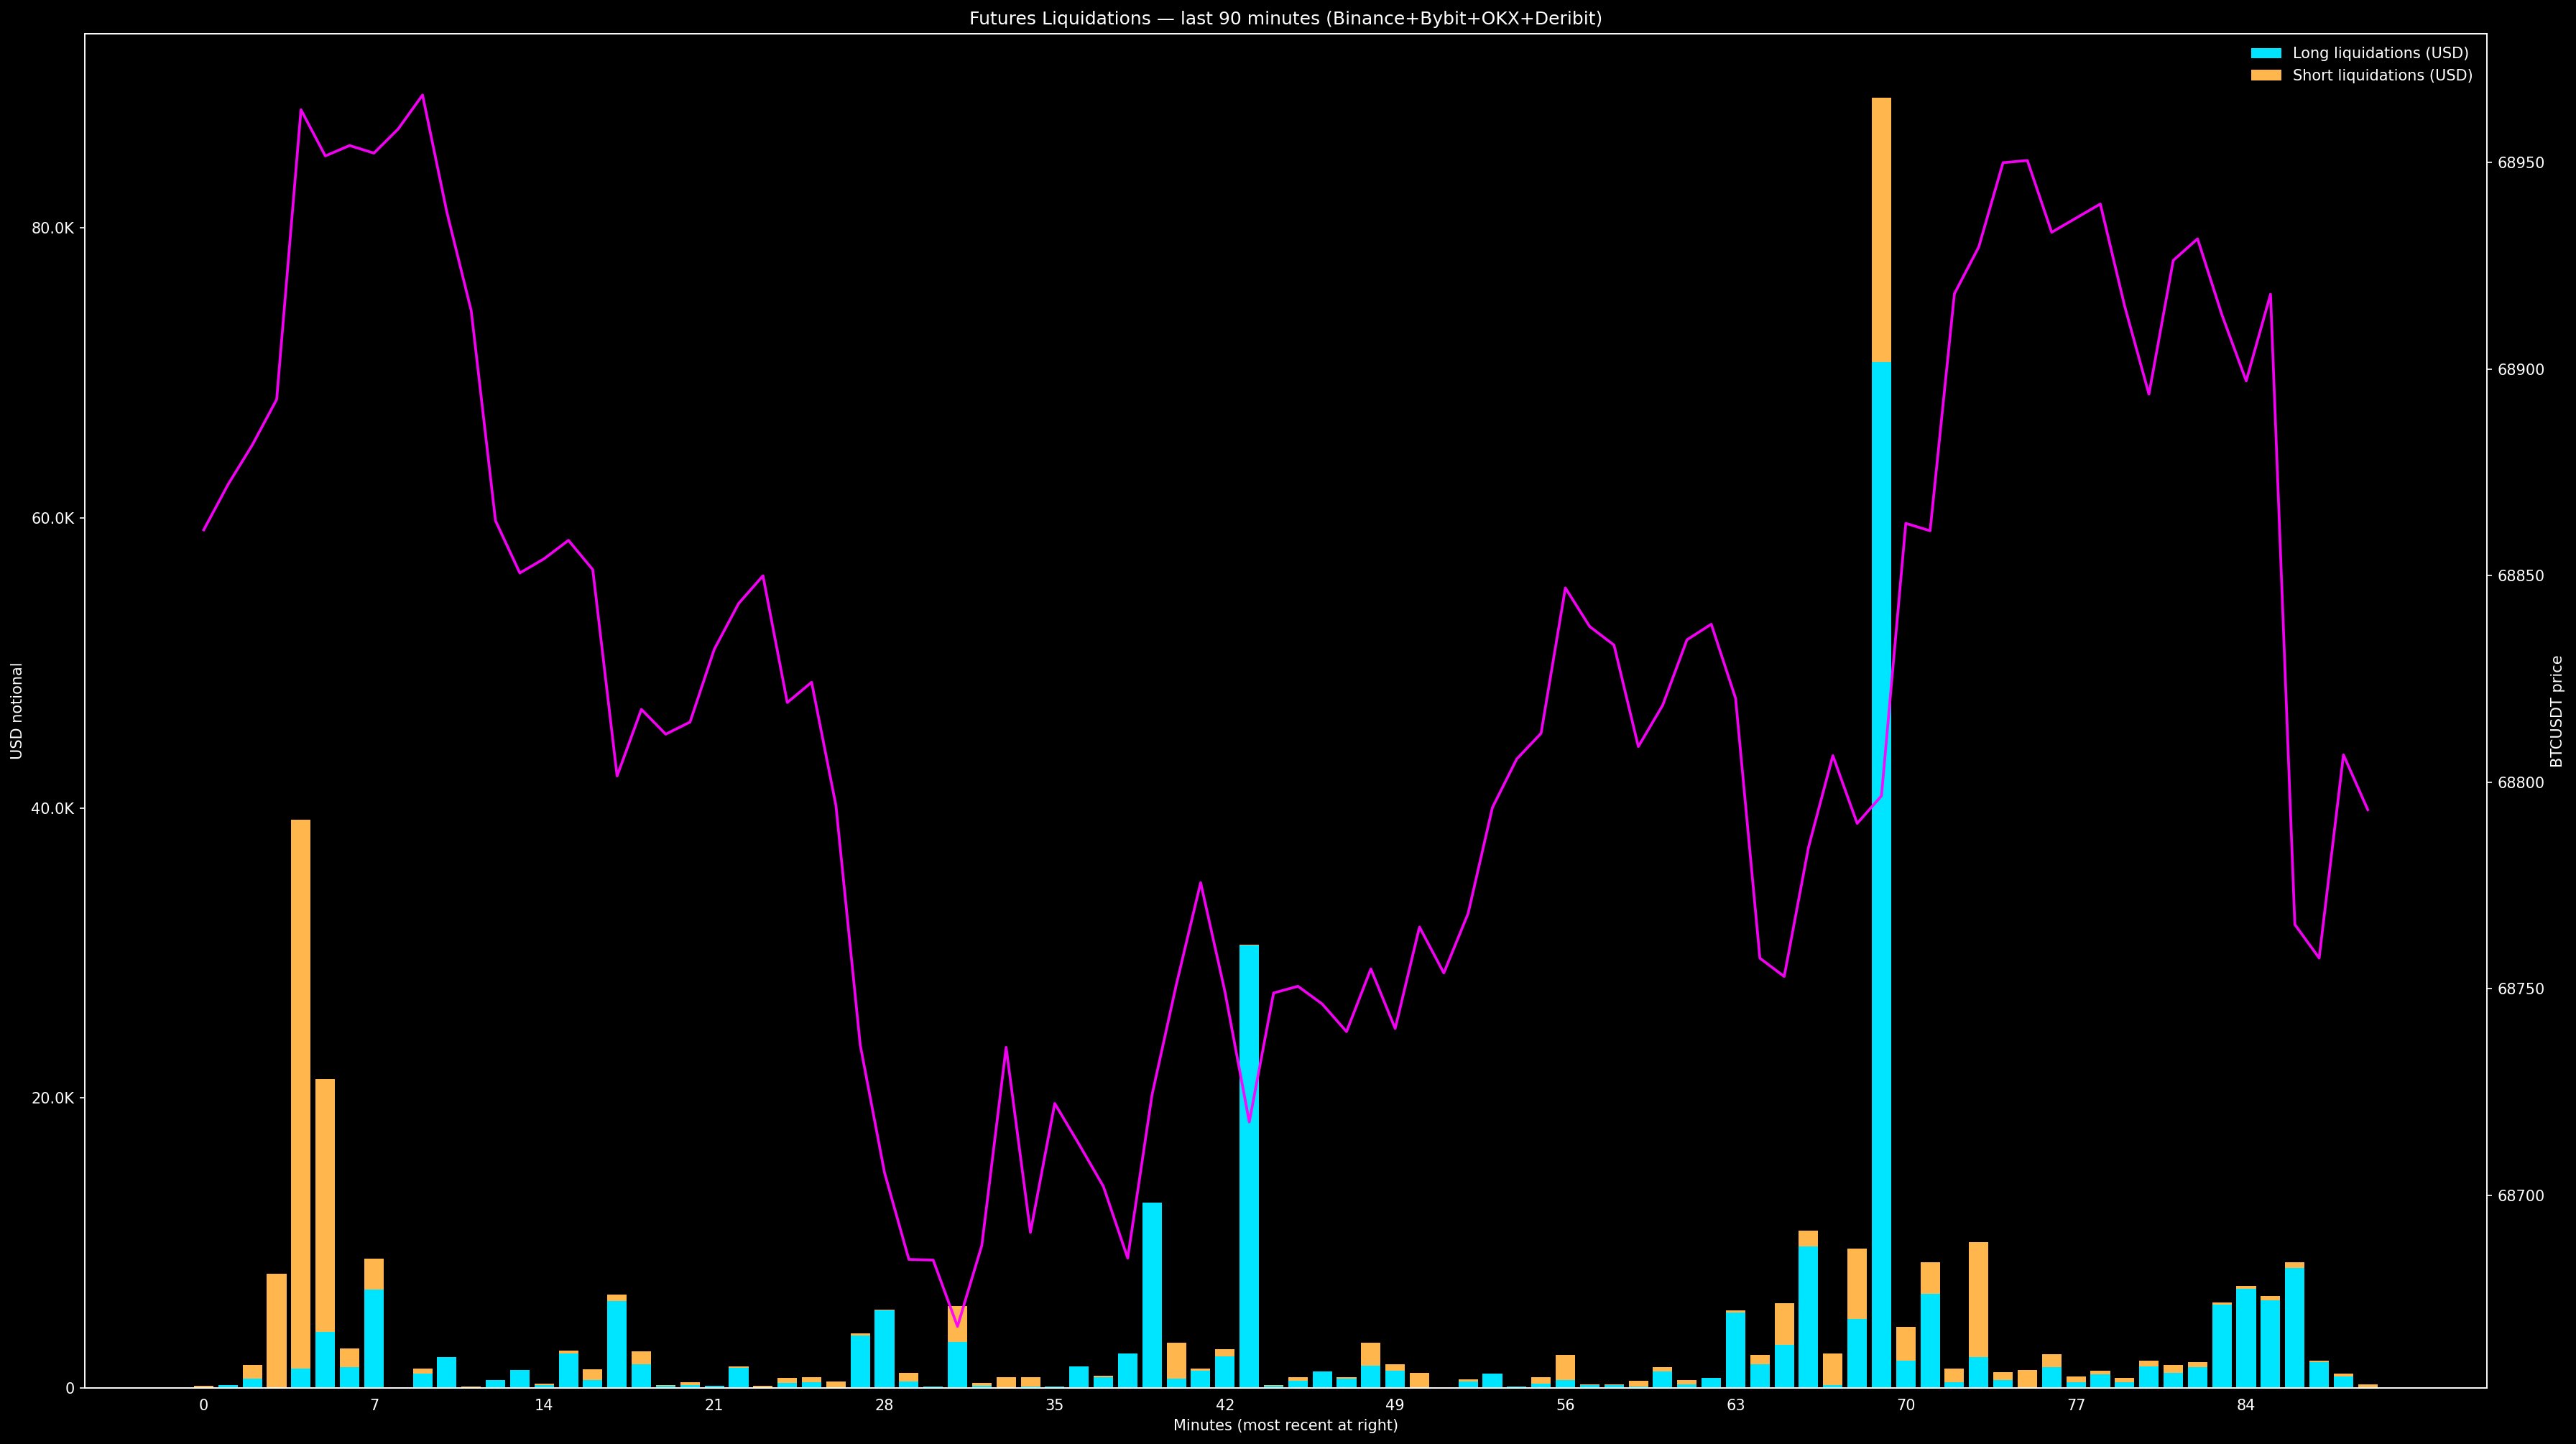This screenshot has width=2576, height=1444.
Task: Click the 60.0K label on the left axis
Action: point(53,518)
